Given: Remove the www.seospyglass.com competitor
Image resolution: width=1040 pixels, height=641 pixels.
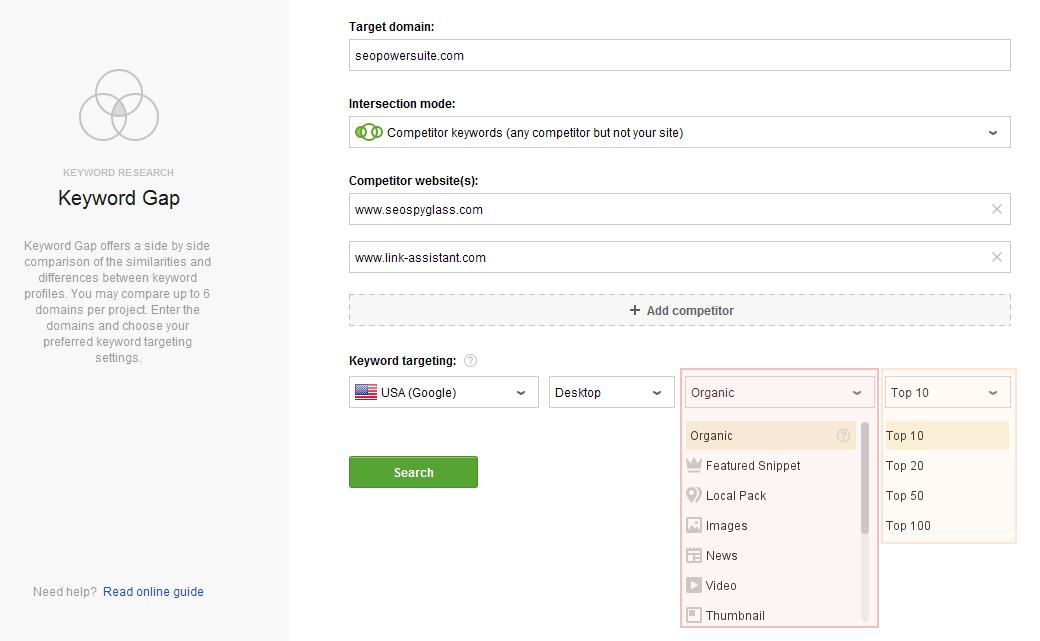Looking at the screenshot, I should coord(996,209).
